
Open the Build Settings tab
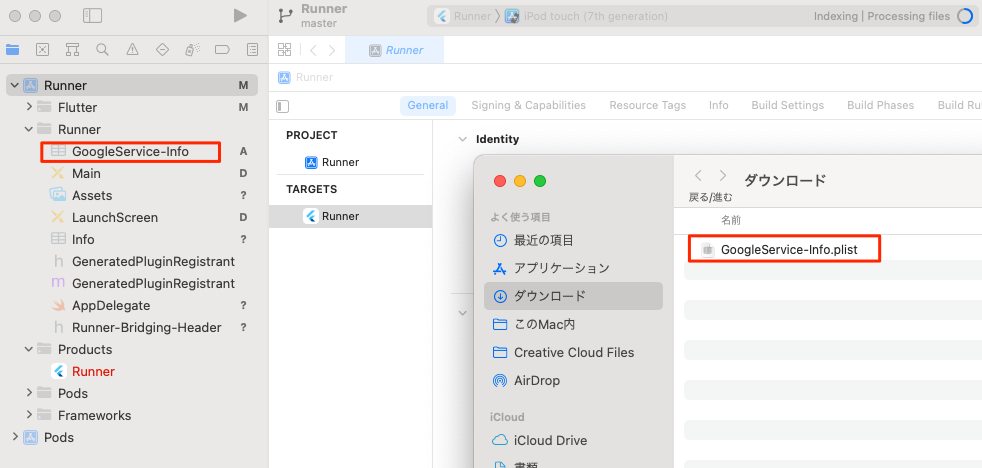pos(787,105)
